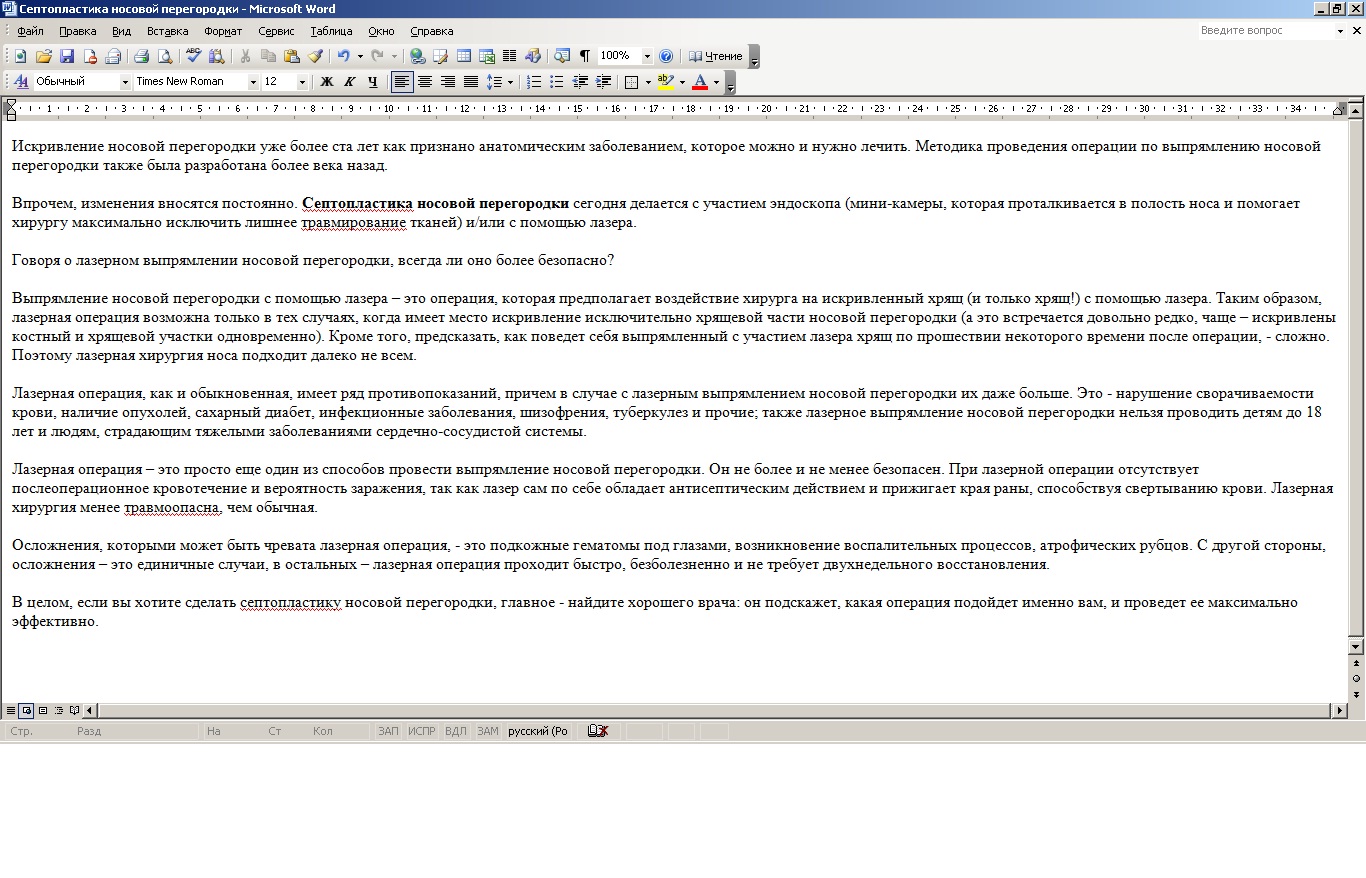Run the spelling and grammar check

194,56
